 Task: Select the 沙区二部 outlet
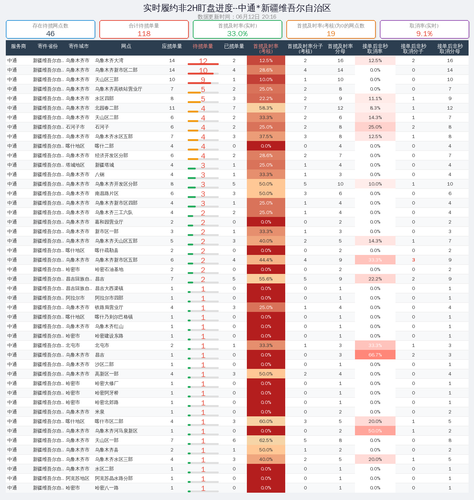(104, 365)
